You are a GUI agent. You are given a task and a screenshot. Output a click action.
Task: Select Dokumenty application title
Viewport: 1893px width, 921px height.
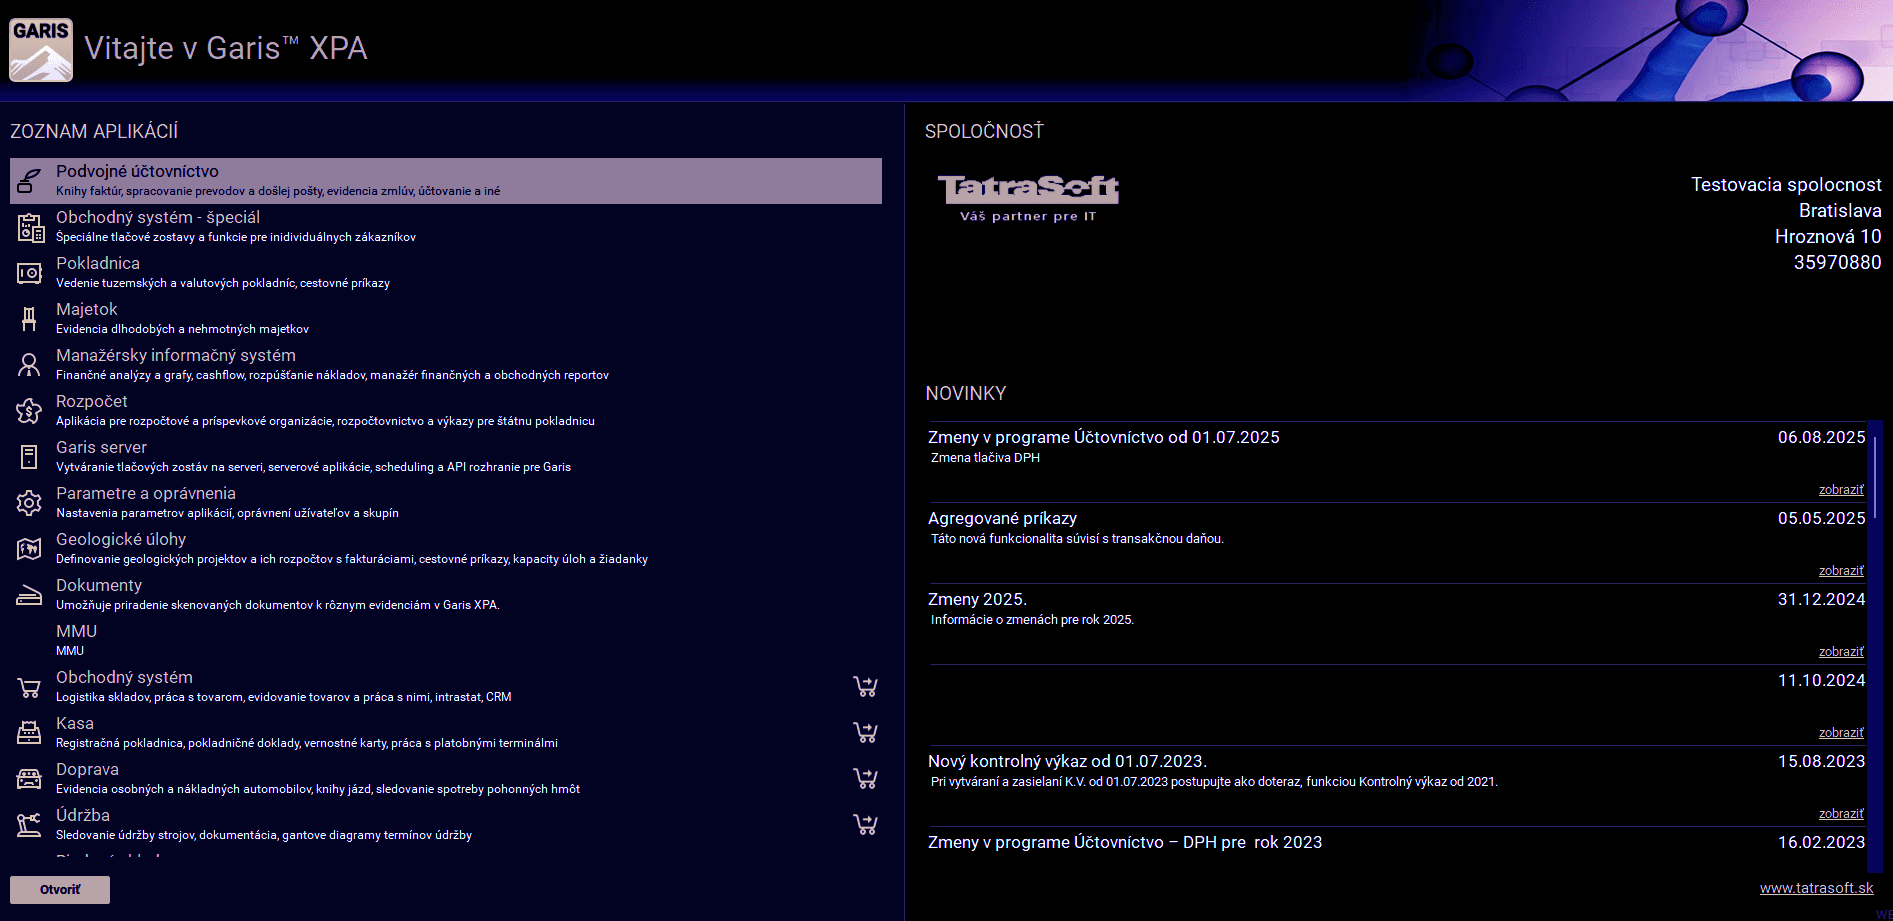99,585
